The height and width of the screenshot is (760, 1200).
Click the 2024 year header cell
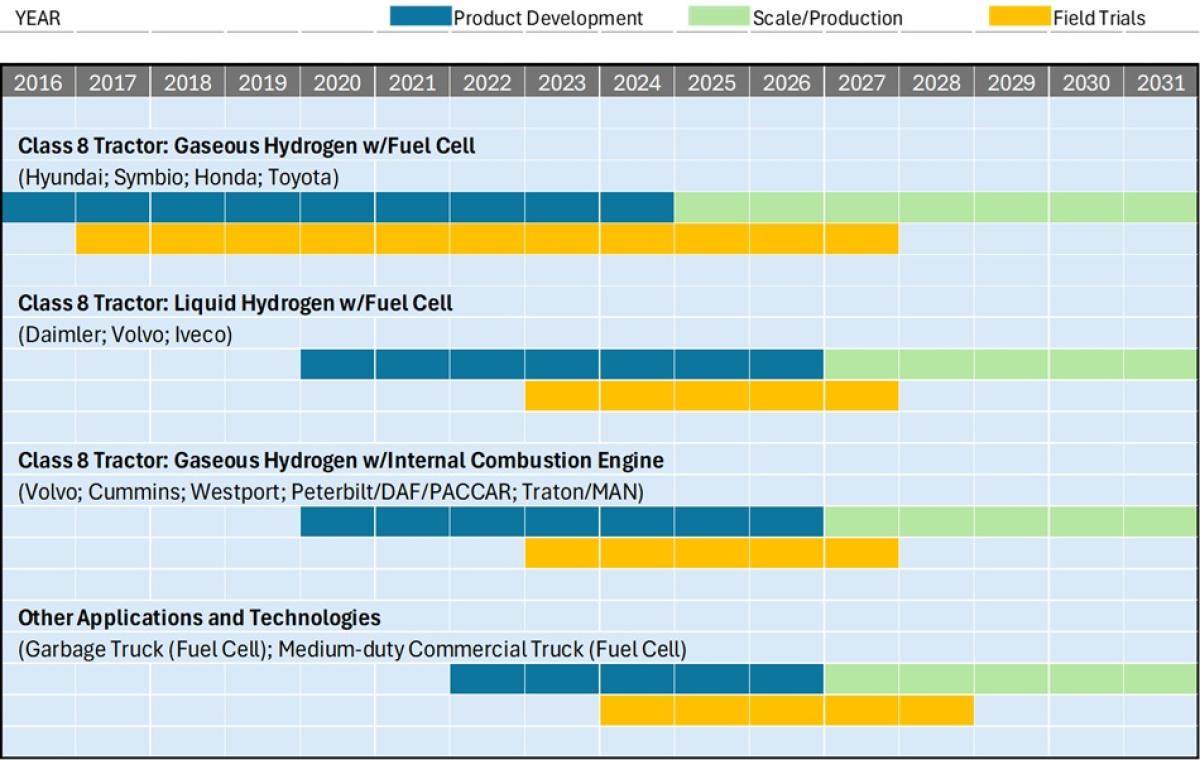pos(636,83)
